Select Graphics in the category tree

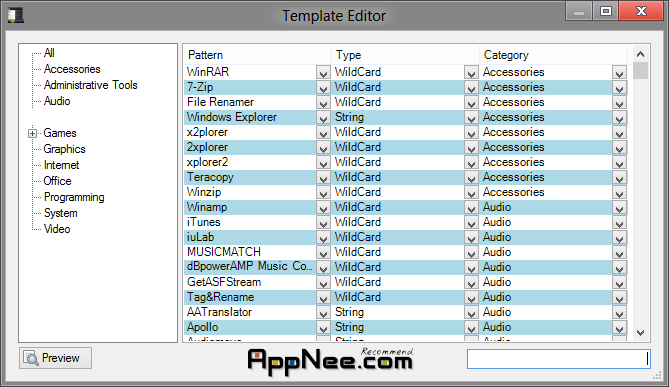tap(64, 149)
